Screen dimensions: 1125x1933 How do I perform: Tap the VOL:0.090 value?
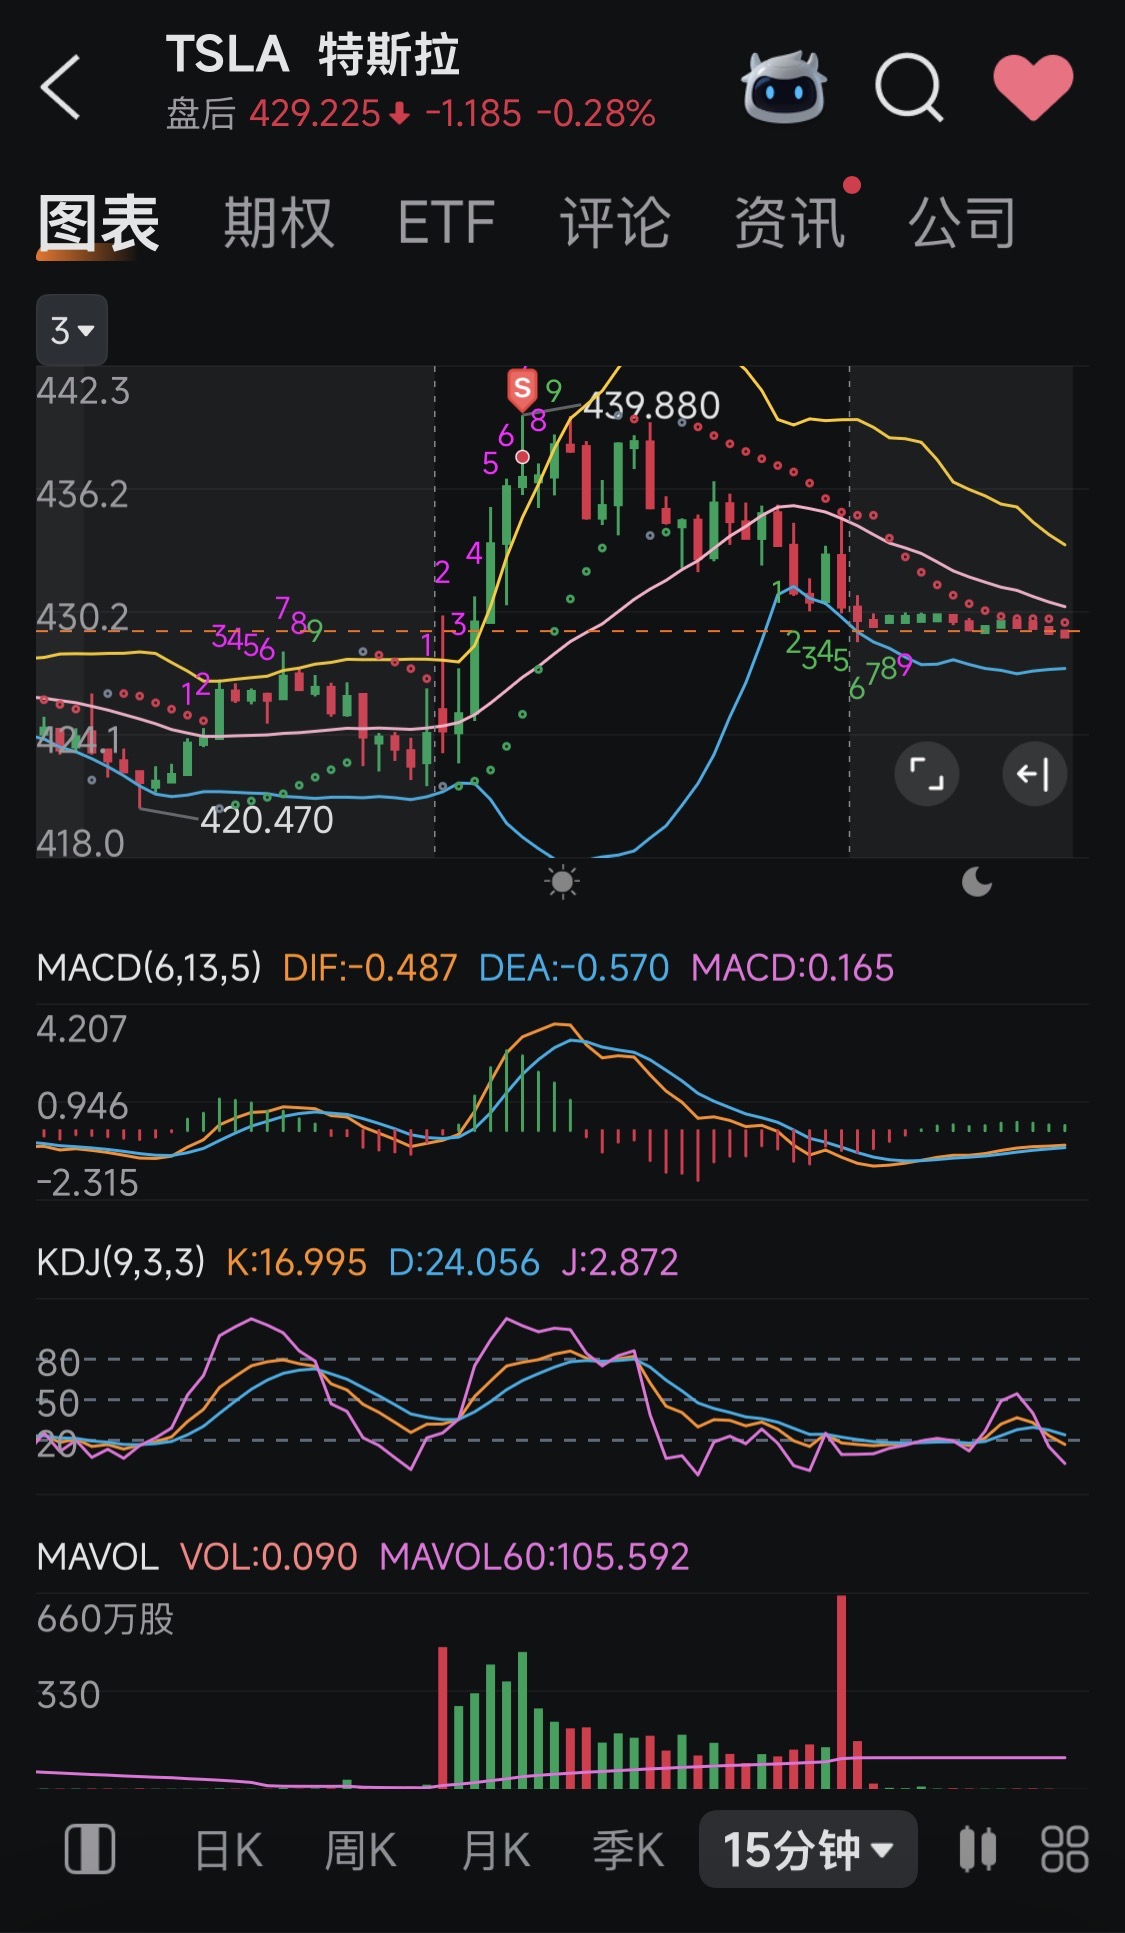coord(269,1557)
